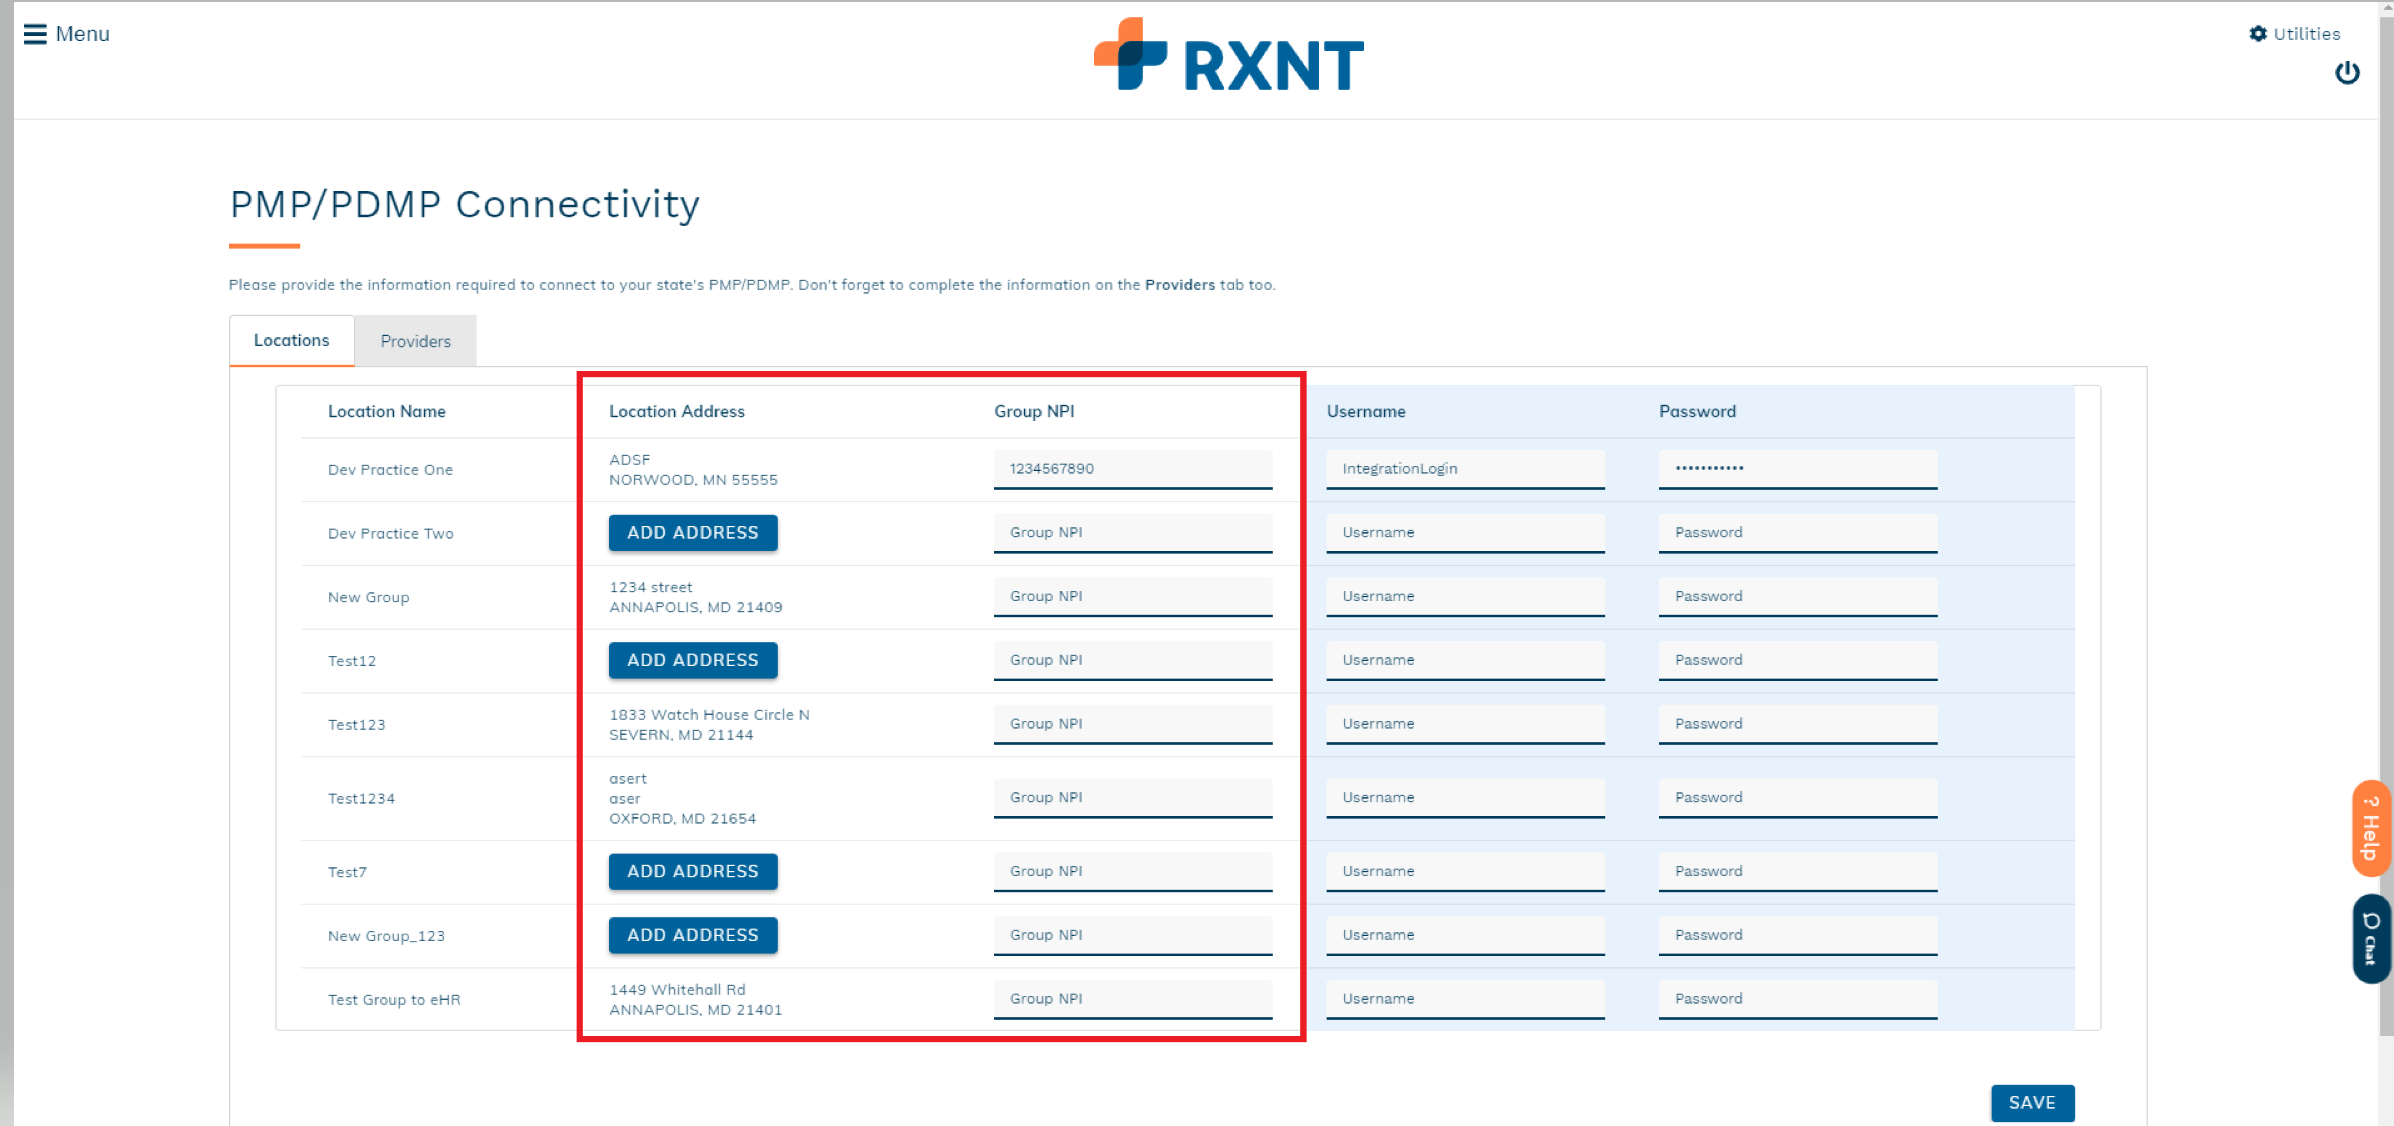Switch to the Providers tab
This screenshot has height=1126, width=2394.
(x=415, y=341)
